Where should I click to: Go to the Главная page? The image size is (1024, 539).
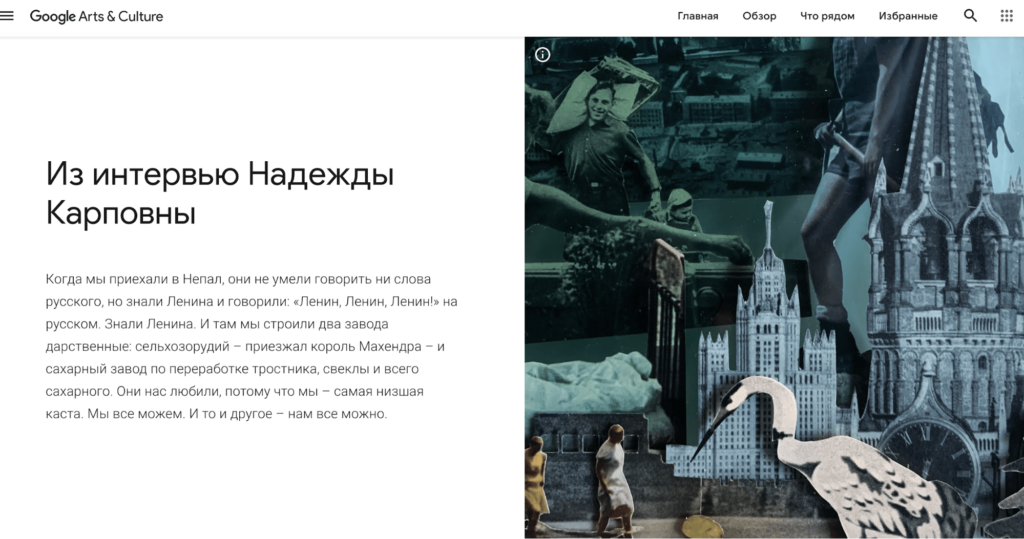click(x=697, y=16)
